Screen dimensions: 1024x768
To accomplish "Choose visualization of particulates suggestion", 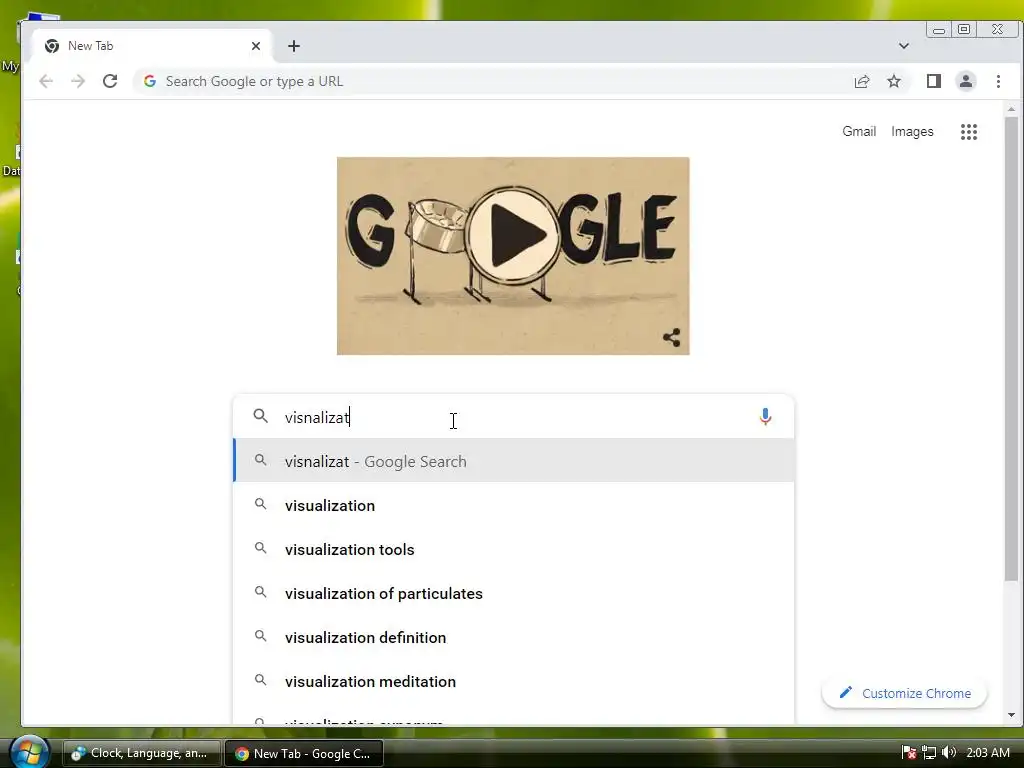I will point(513,594).
